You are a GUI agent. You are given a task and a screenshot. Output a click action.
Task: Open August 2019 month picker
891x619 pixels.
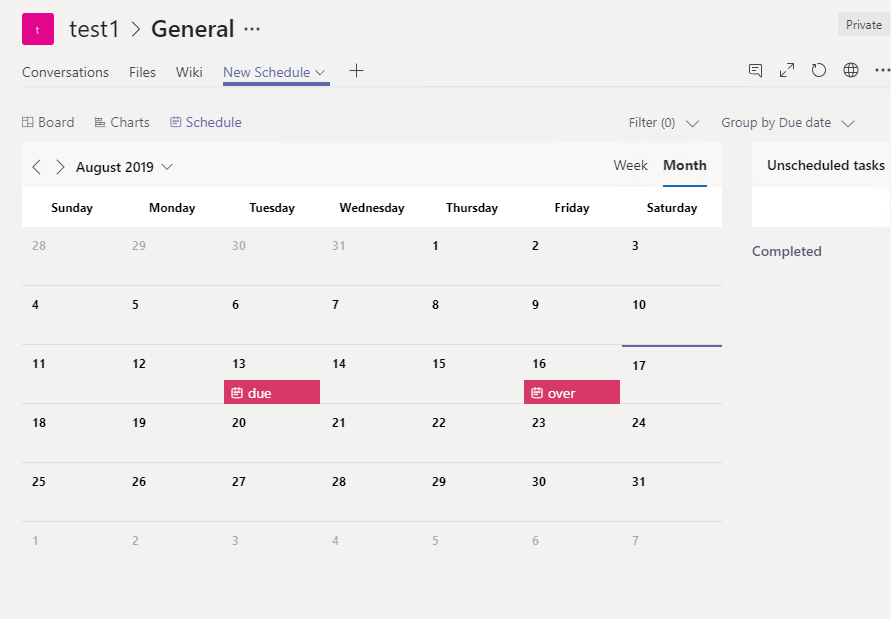(x=124, y=167)
